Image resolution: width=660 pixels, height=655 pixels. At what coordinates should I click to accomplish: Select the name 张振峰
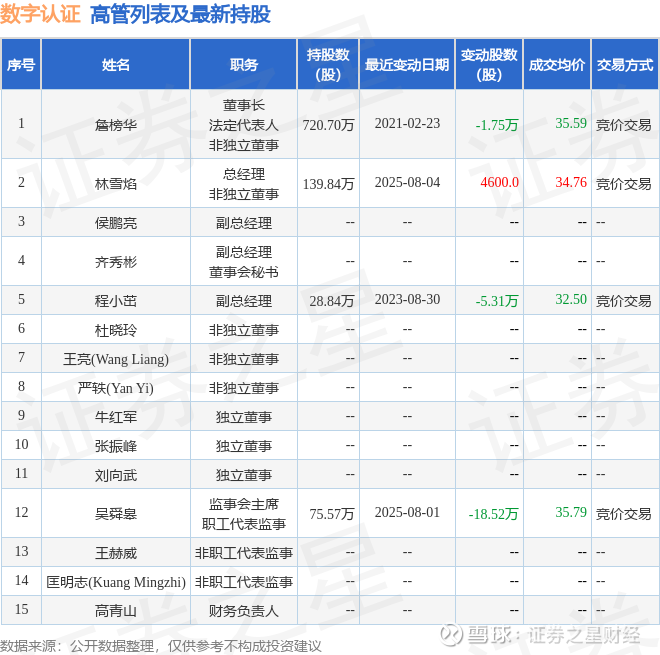click(116, 446)
